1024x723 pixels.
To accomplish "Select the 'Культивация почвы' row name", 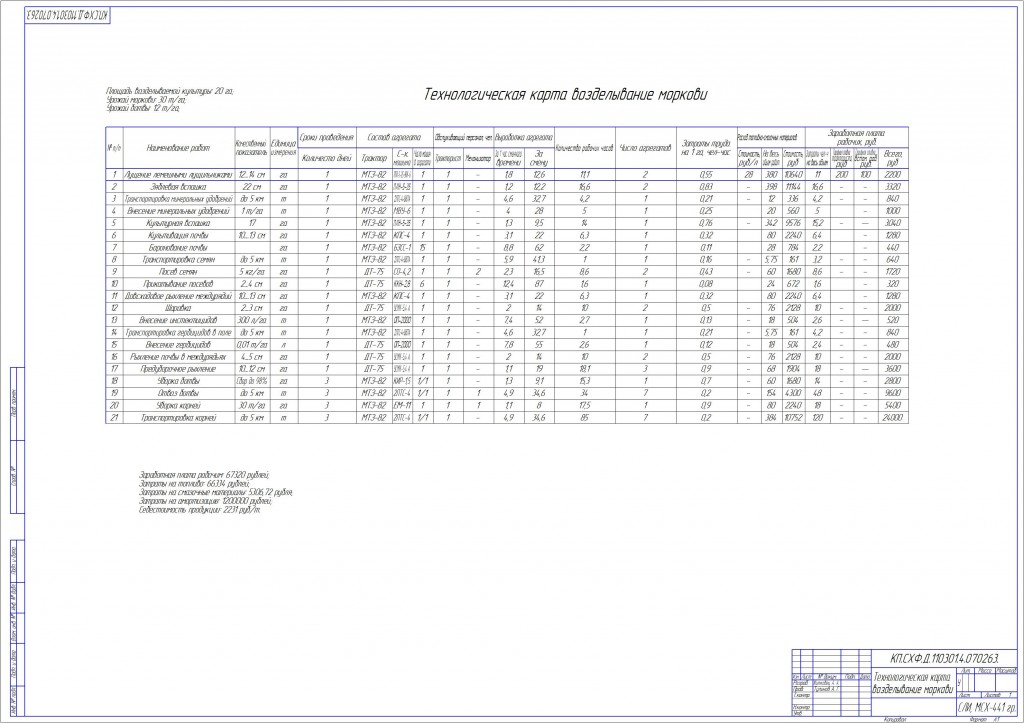I will [178, 235].
